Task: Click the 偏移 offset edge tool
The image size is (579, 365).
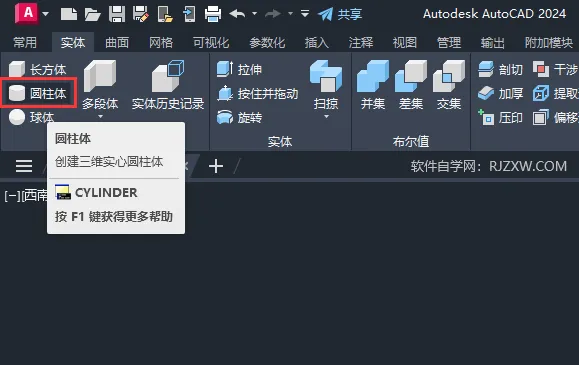Action: click(x=555, y=118)
